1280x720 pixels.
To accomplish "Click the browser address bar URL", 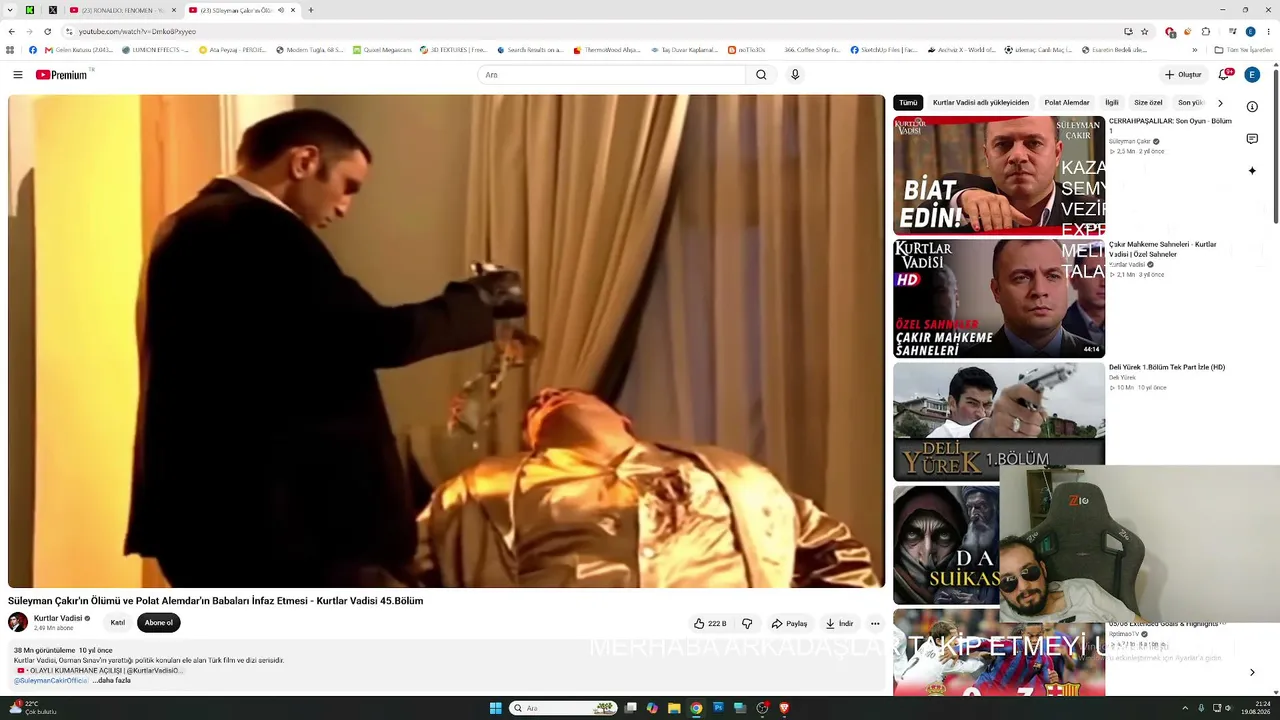I will click(138, 31).
